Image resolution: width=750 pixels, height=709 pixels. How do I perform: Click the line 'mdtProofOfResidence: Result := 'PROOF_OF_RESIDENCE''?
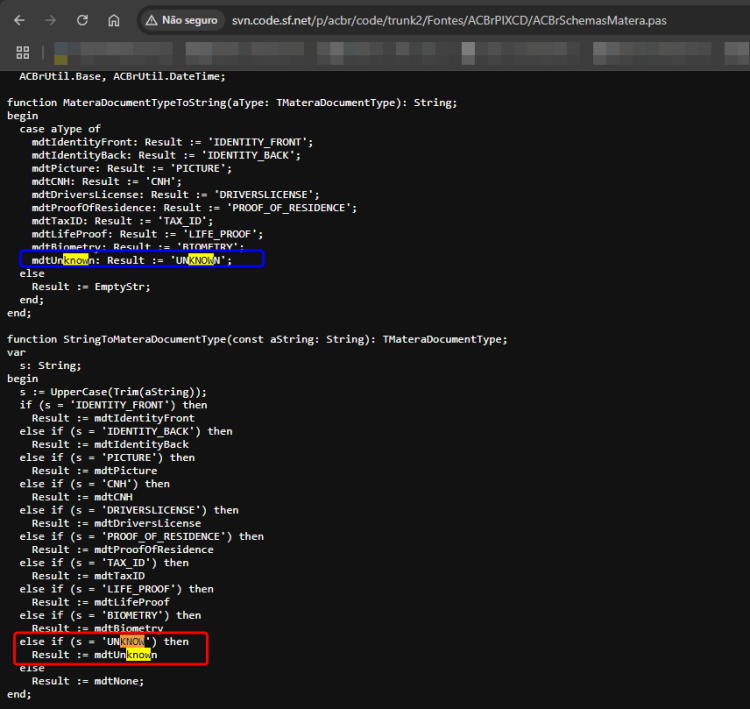tap(194, 208)
